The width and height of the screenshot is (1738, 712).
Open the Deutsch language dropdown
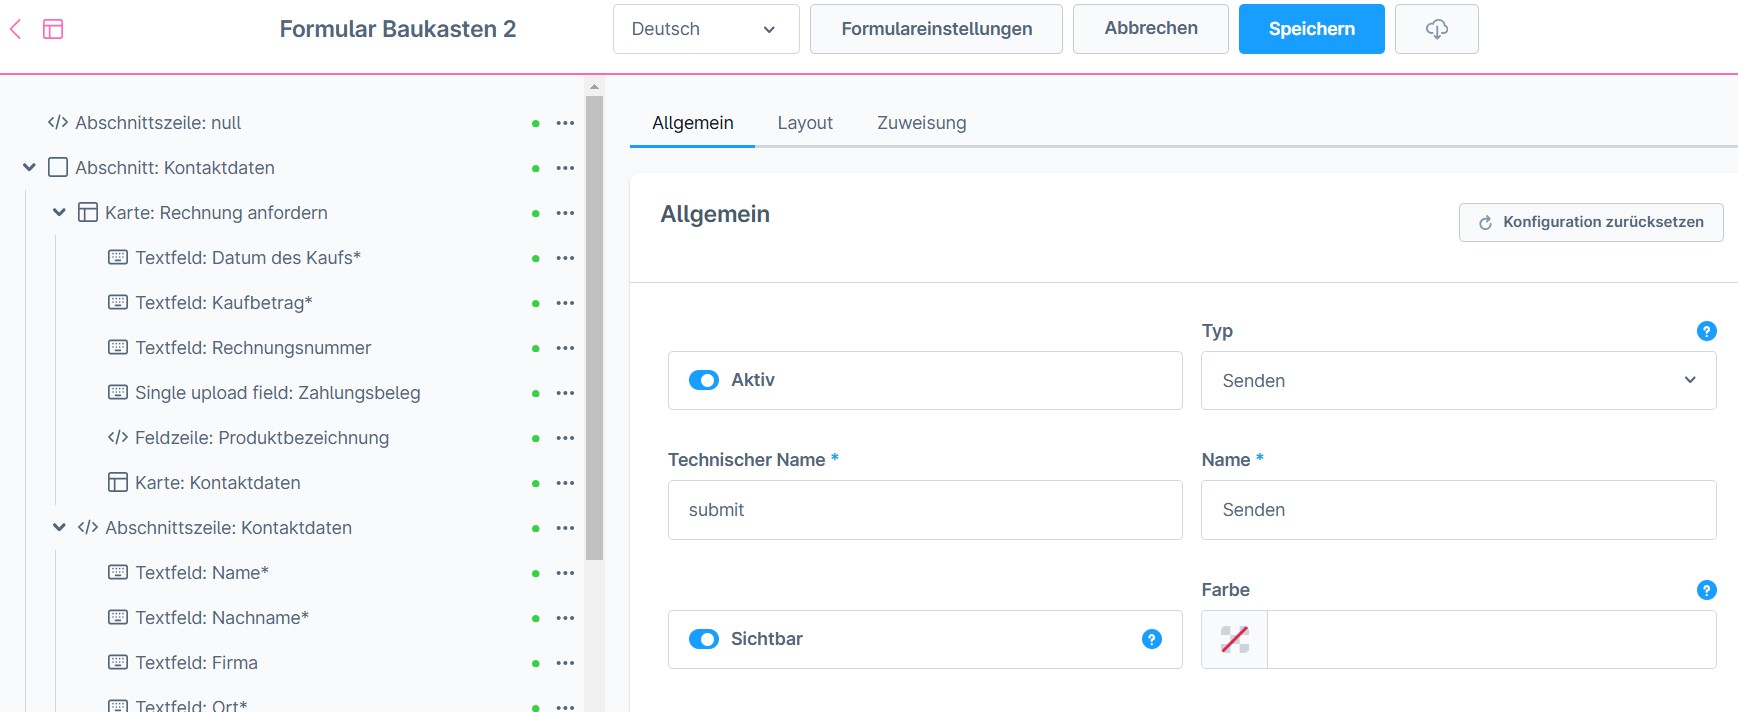[x=705, y=29]
